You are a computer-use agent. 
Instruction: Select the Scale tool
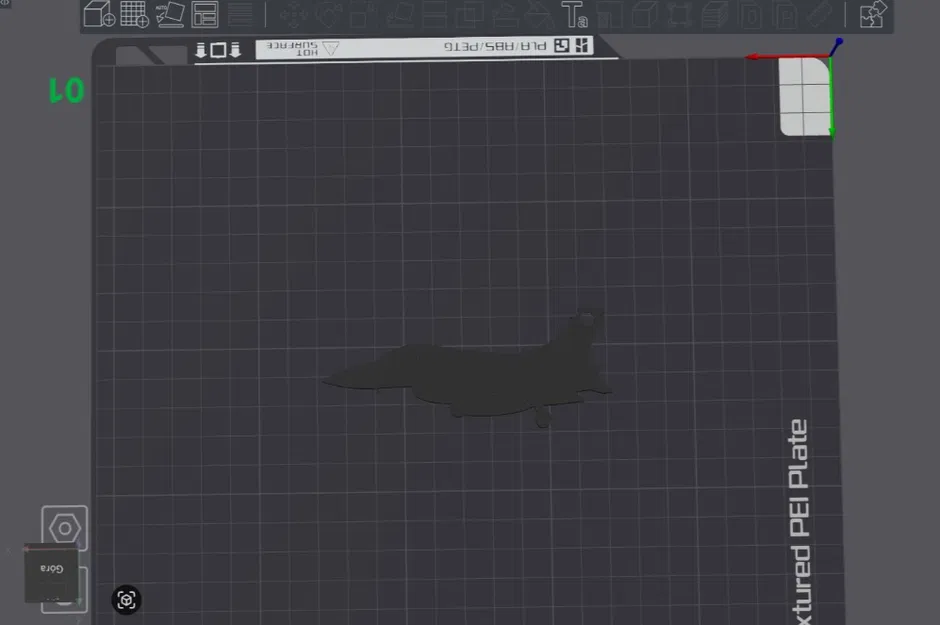click(x=360, y=14)
